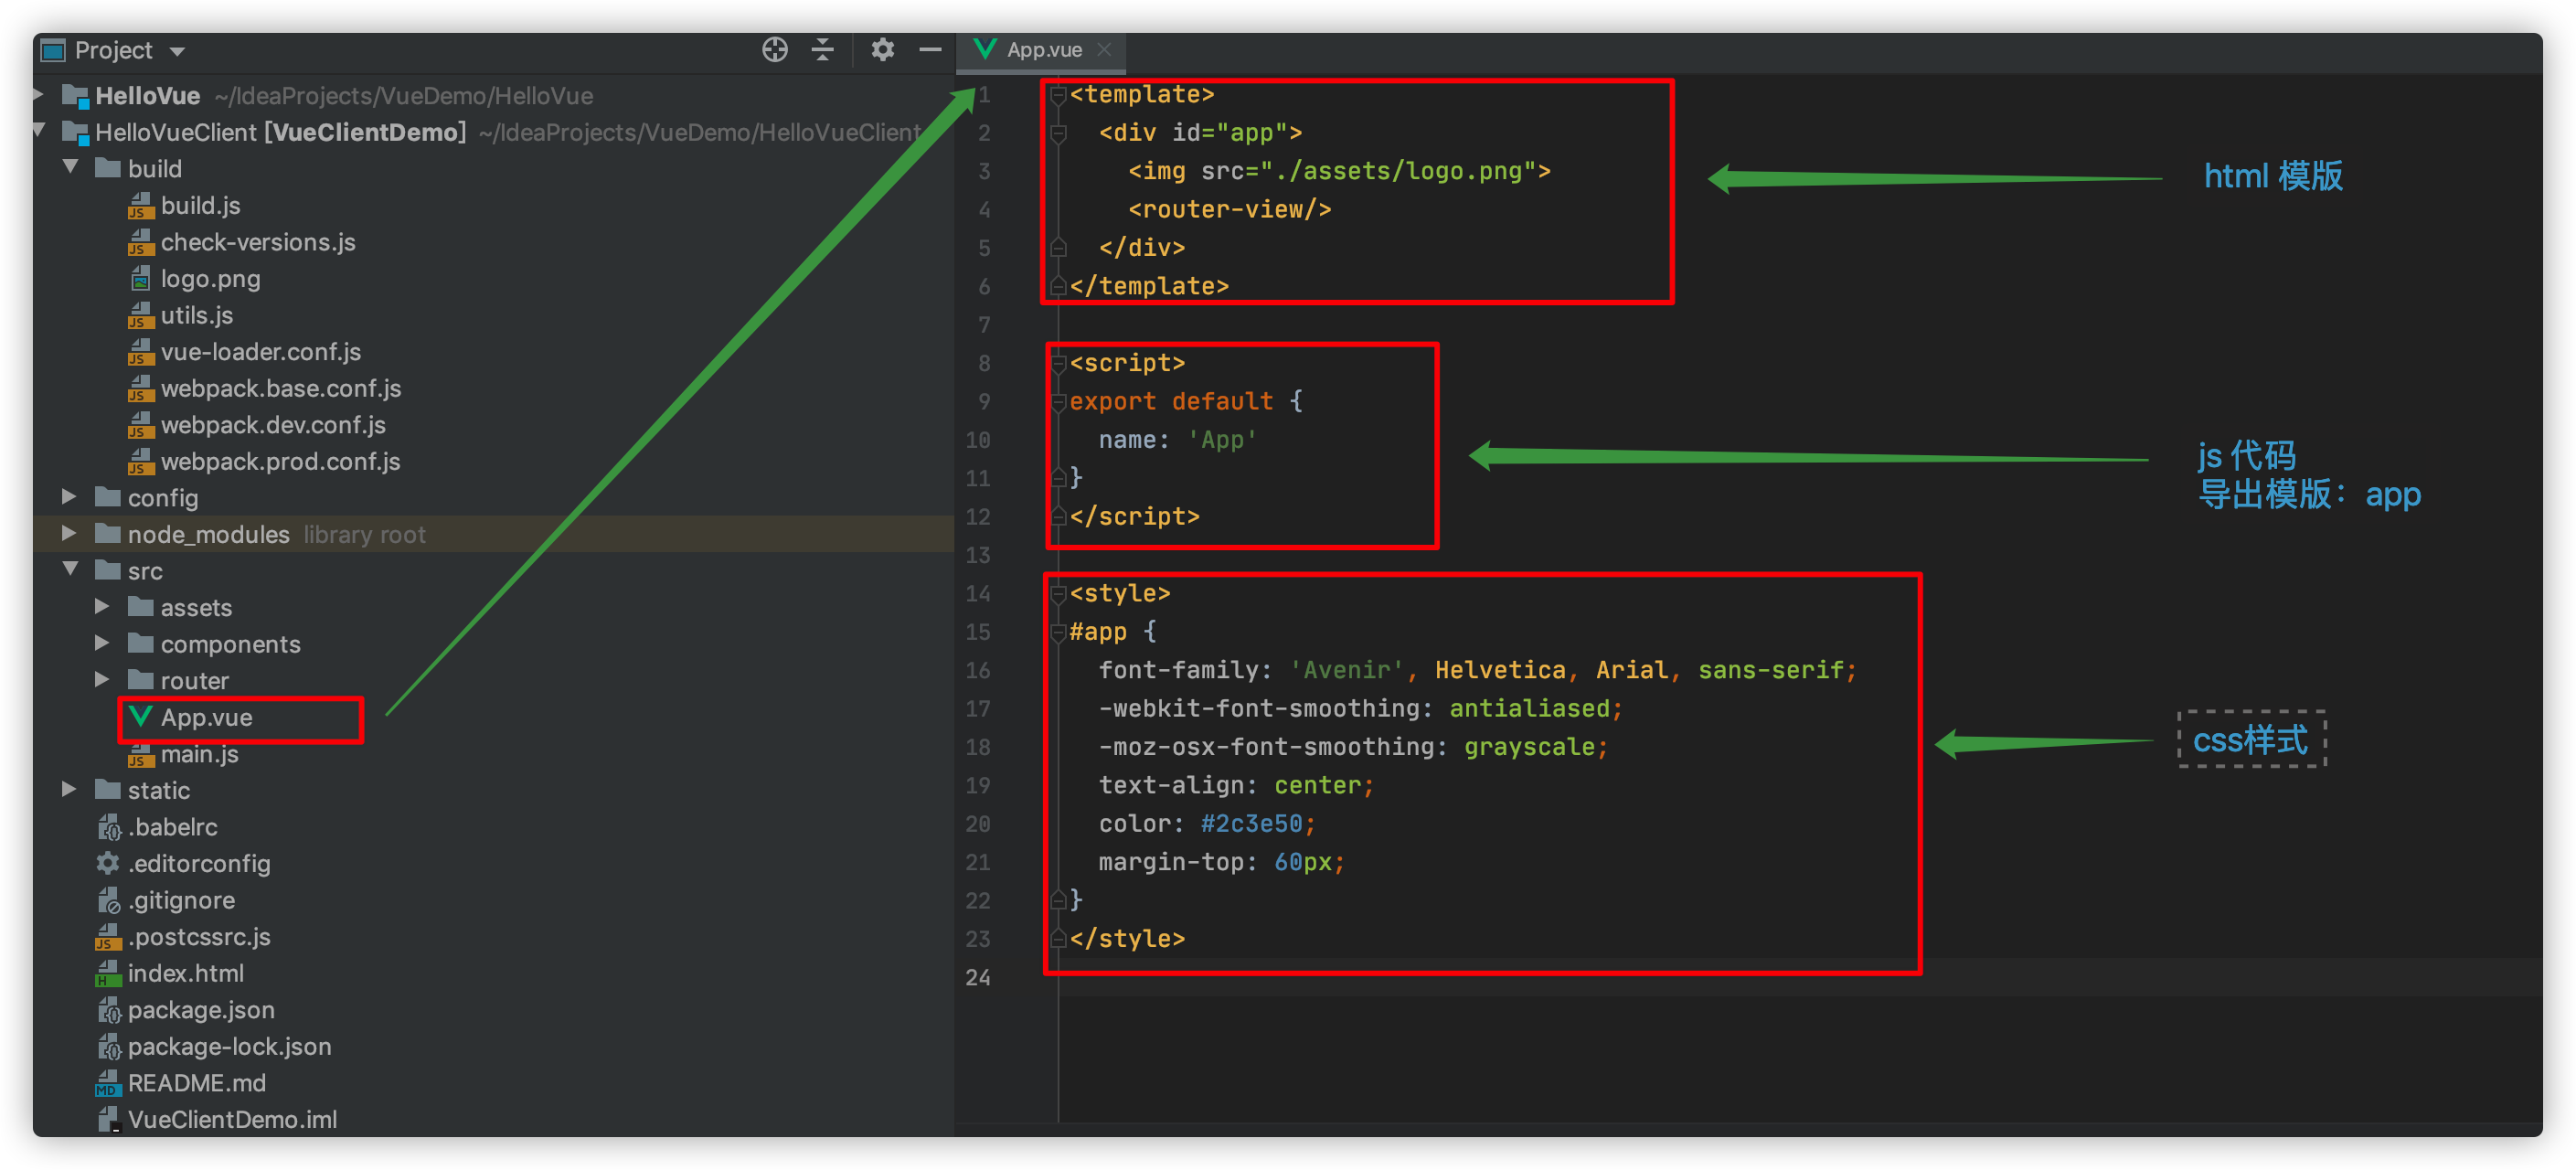The width and height of the screenshot is (2576, 1170).
Task: Expand the router folder
Action: [x=102, y=679]
